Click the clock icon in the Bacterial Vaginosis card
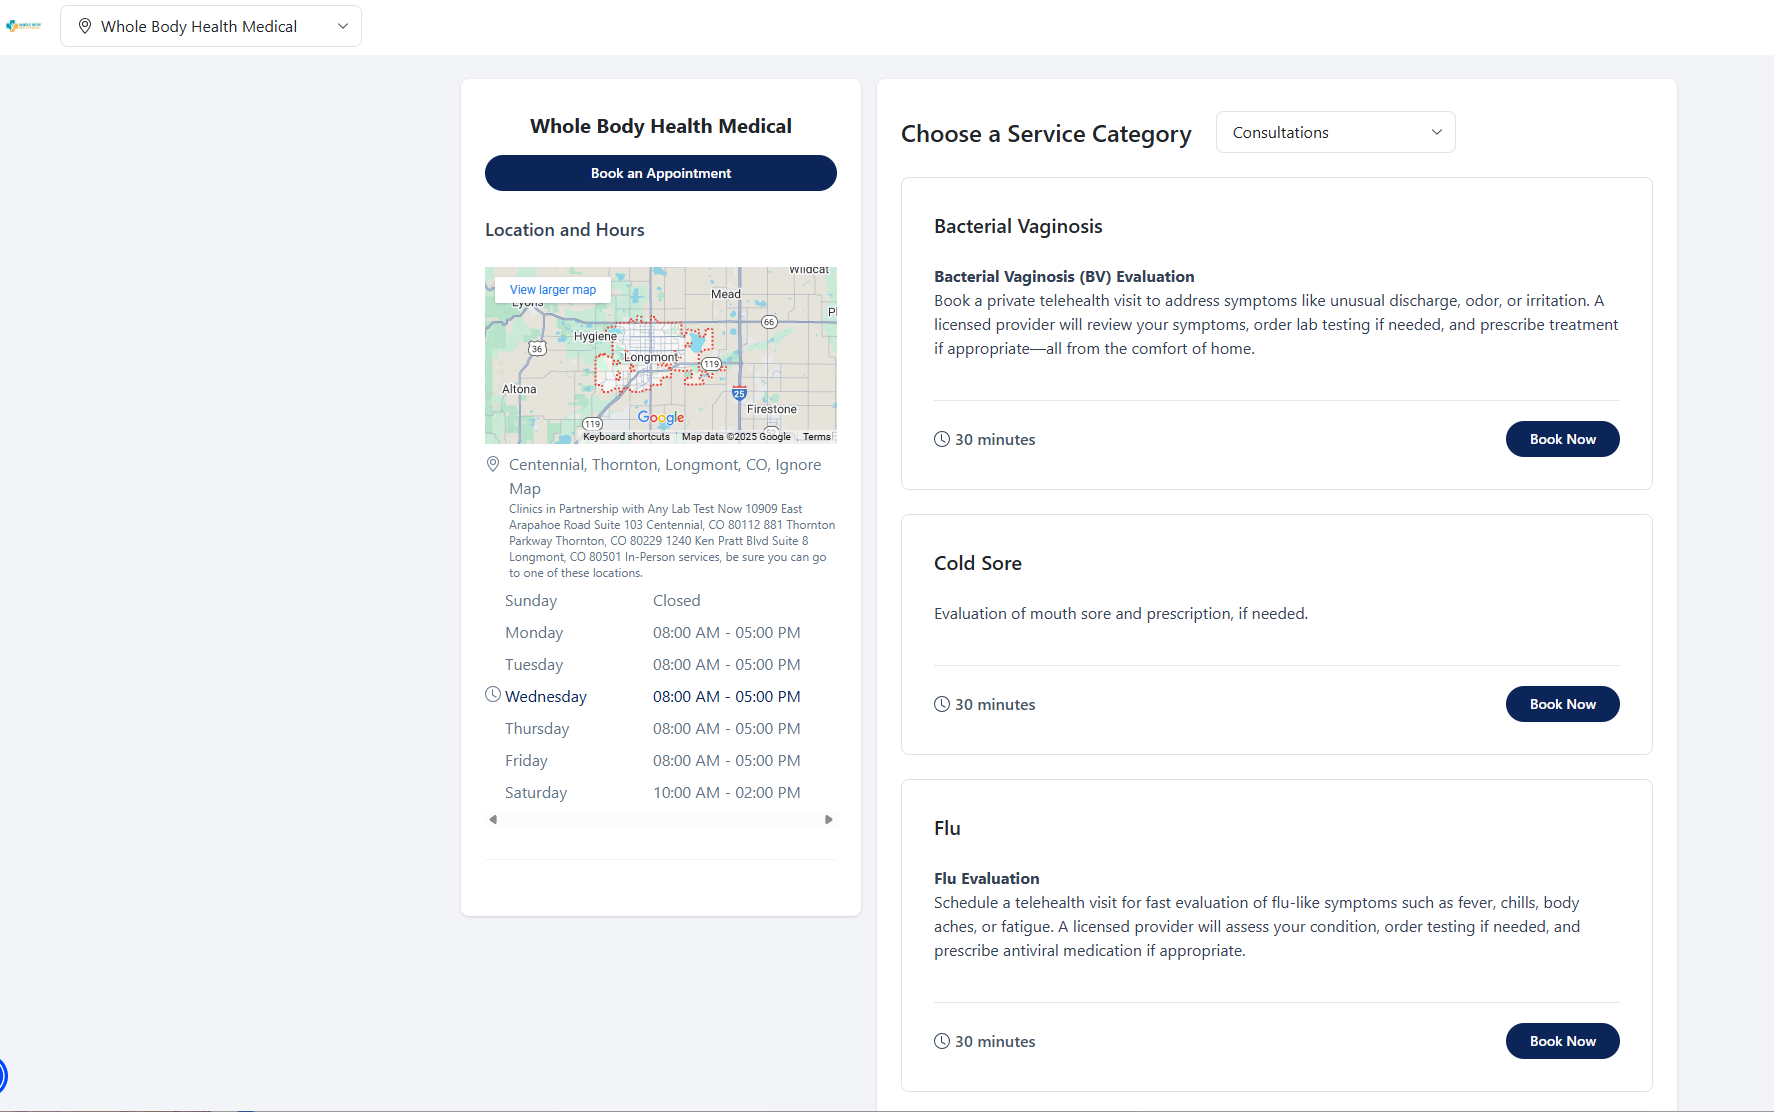This screenshot has height=1112, width=1774. [942, 439]
